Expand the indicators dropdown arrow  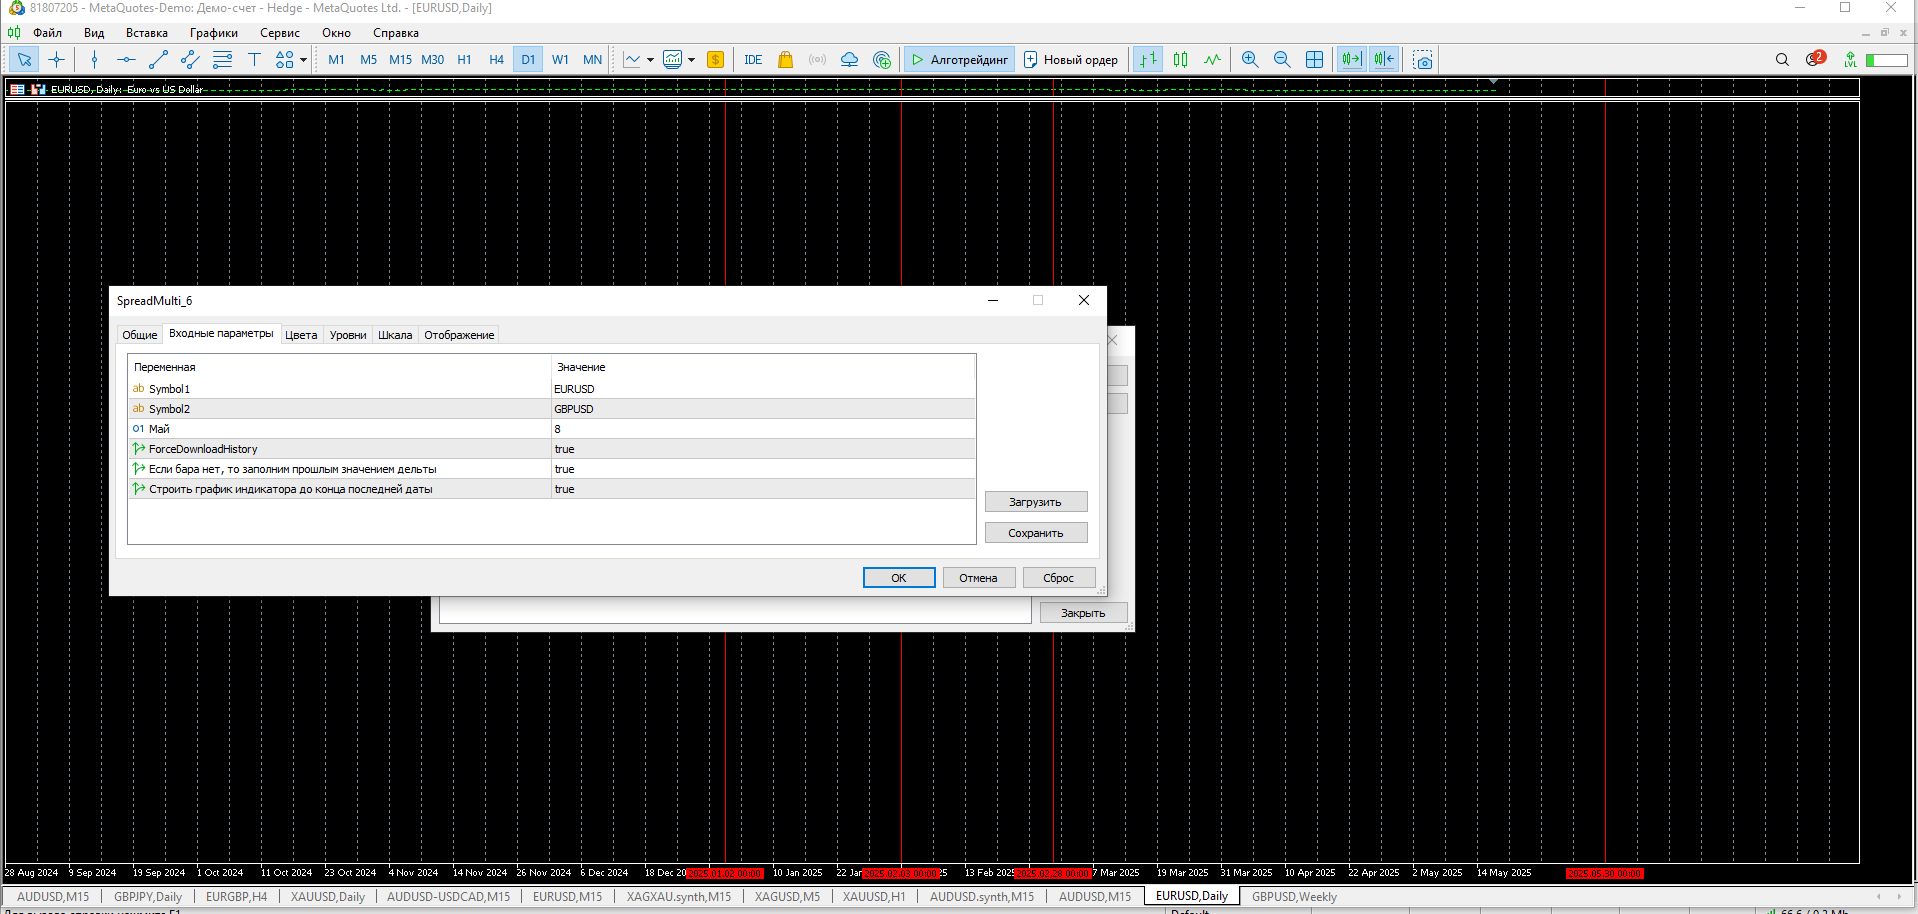(x=650, y=60)
